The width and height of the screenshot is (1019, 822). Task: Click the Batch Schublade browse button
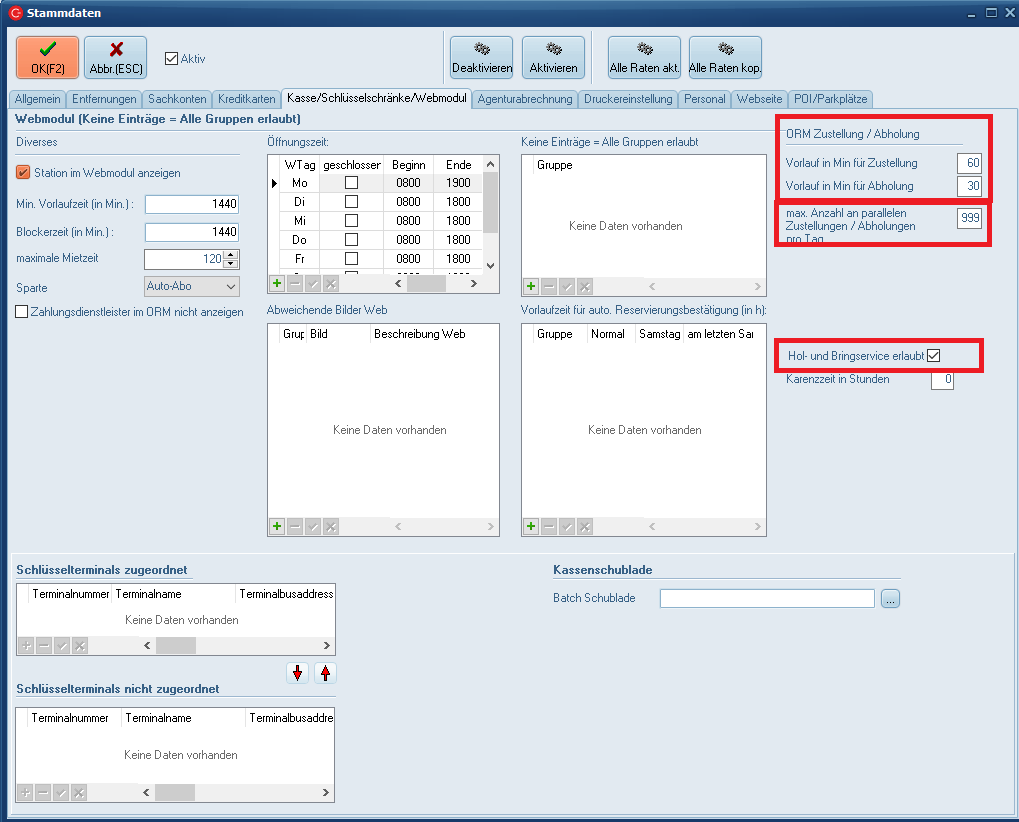coord(890,598)
